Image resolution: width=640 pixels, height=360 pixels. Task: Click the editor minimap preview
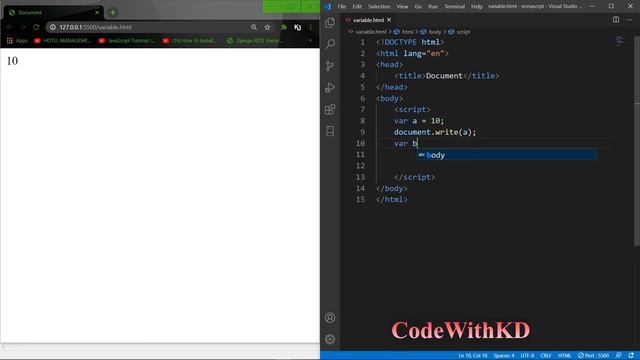[x=620, y=40]
